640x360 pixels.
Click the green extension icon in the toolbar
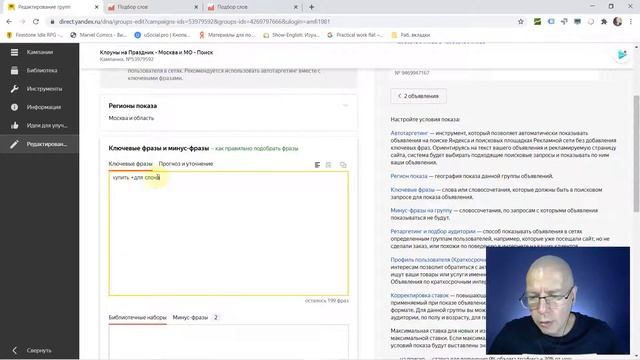537,22
